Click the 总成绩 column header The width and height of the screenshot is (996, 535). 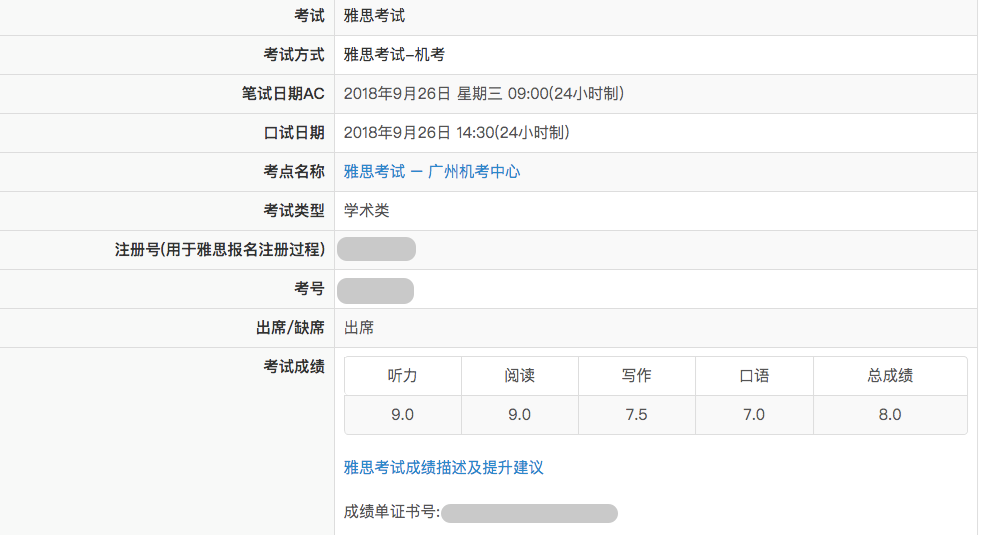890,376
